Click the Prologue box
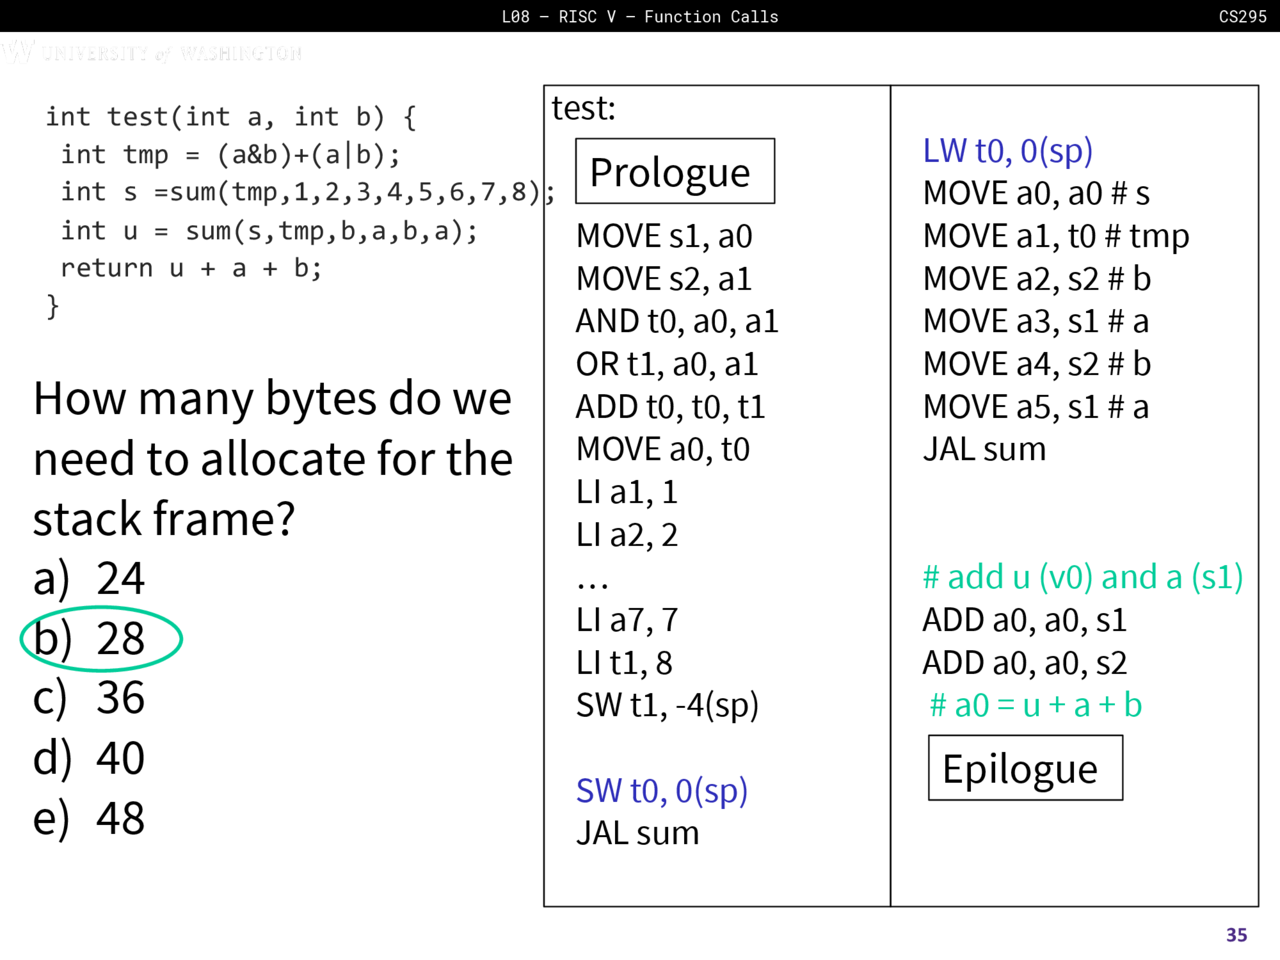The height and width of the screenshot is (960, 1280). 674,172
